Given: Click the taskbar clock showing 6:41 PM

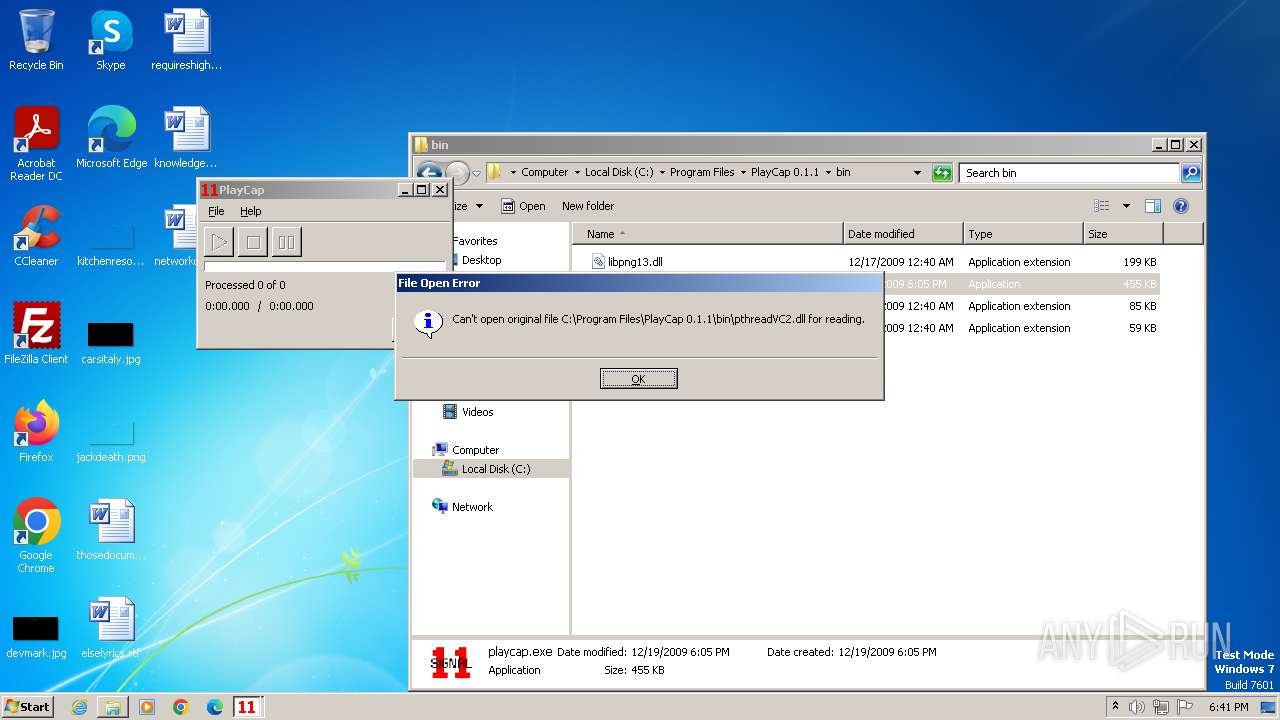Looking at the screenshot, I should tap(1228, 707).
